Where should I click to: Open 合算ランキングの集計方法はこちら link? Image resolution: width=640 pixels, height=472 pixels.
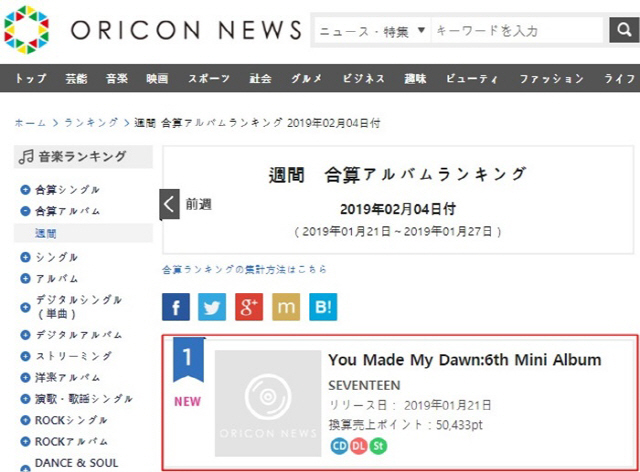click(244, 269)
